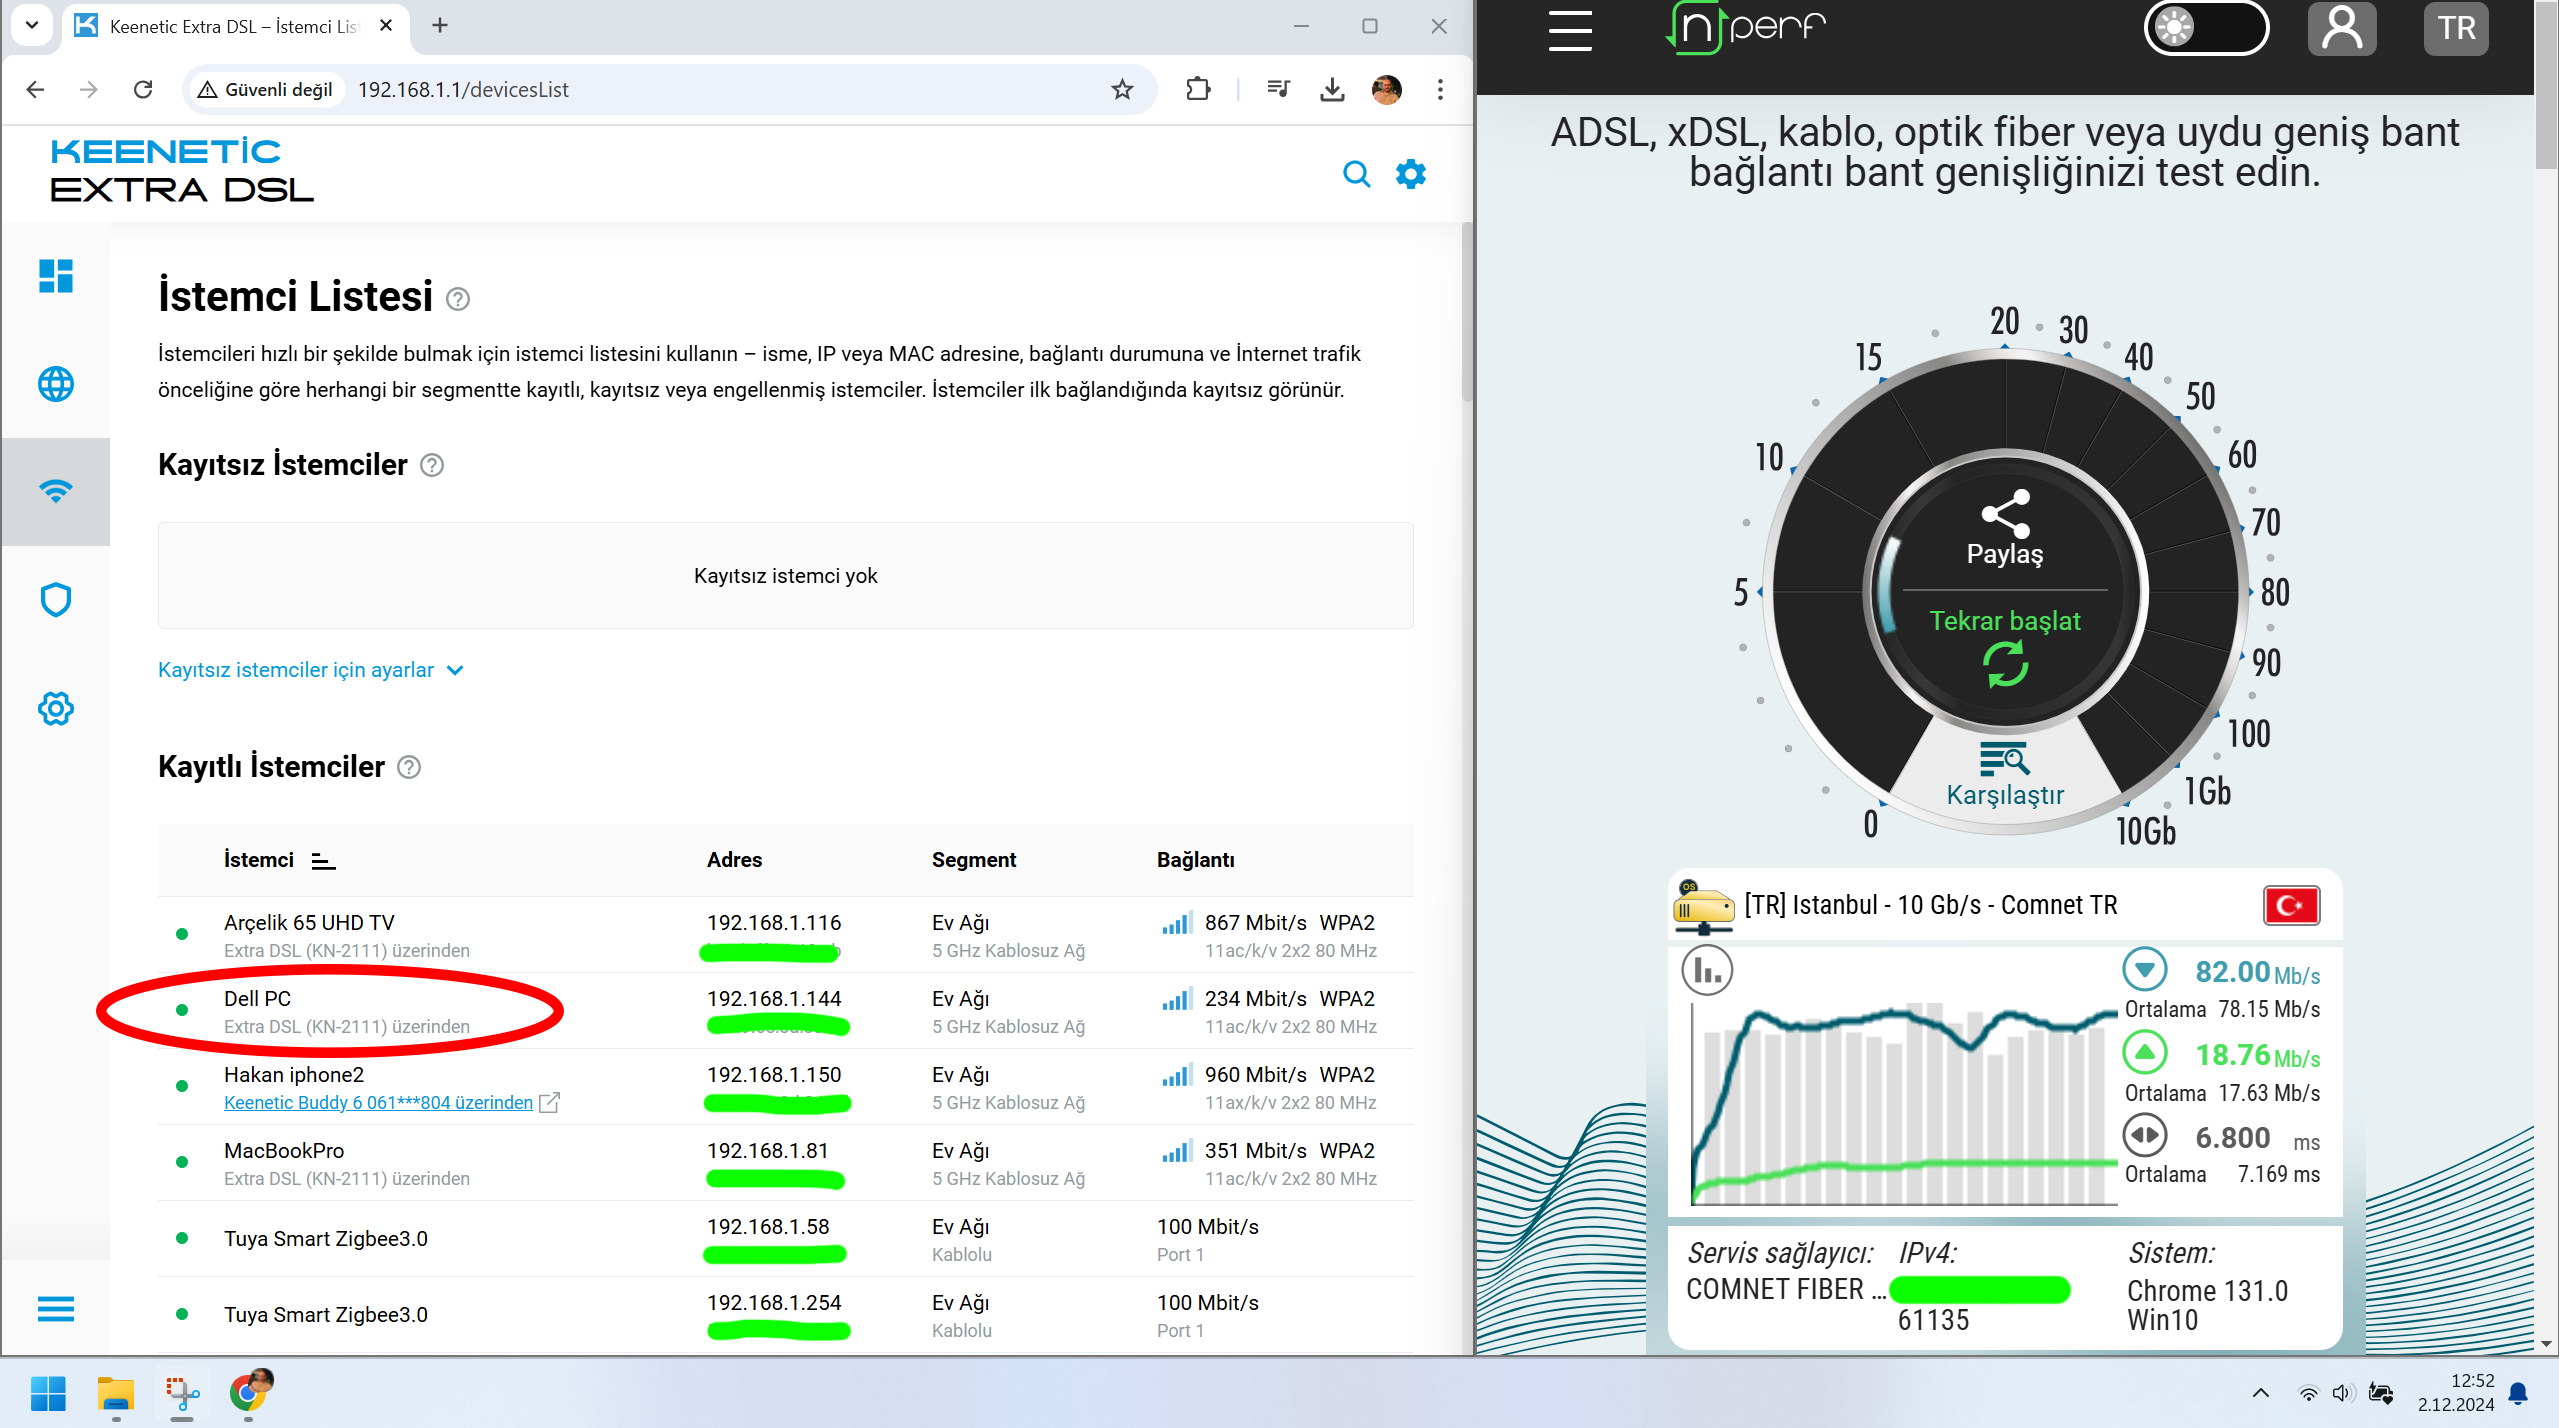Click the Keenetic page vertical scrollbar
2559x1428 pixels.
coord(1467,312)
